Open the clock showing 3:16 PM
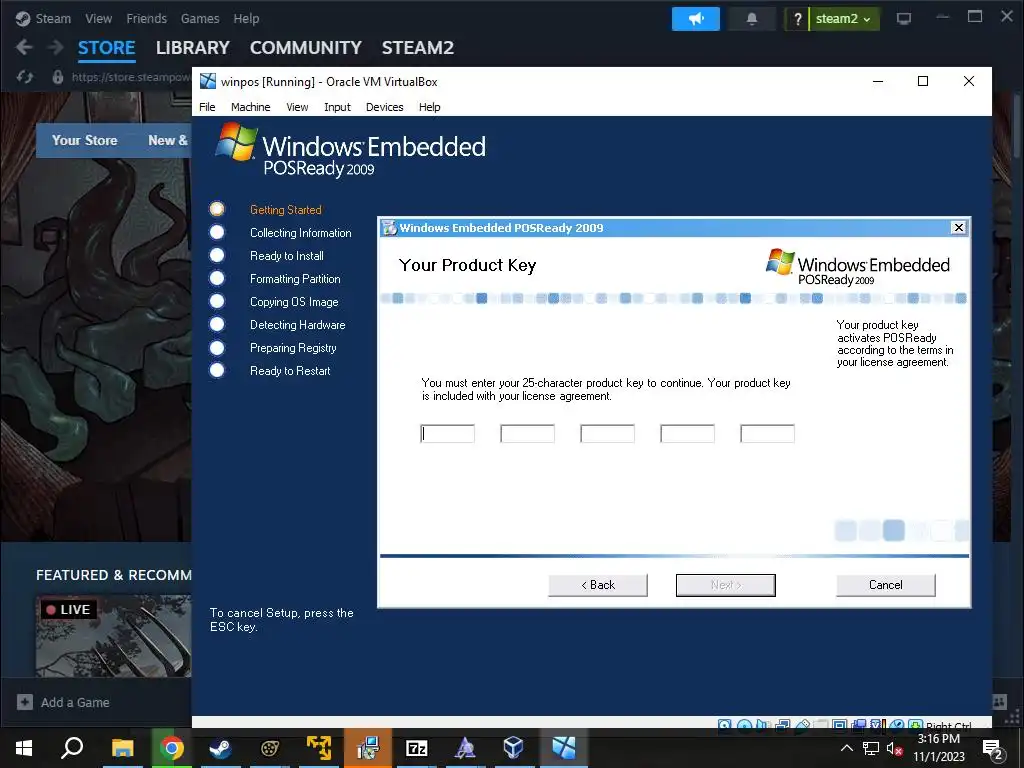Viewport: 1024px width, 768px height. 938,748
